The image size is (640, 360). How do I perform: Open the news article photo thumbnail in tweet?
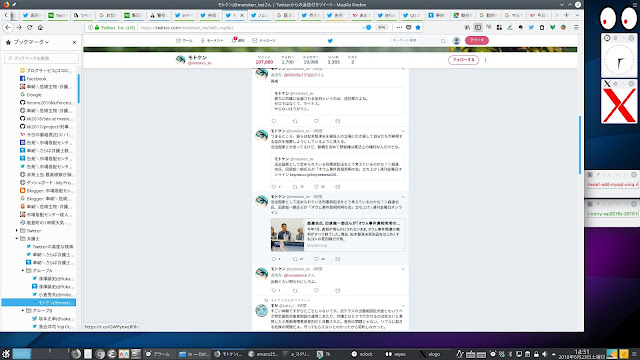pyautogui.click(x=287, y=235)
